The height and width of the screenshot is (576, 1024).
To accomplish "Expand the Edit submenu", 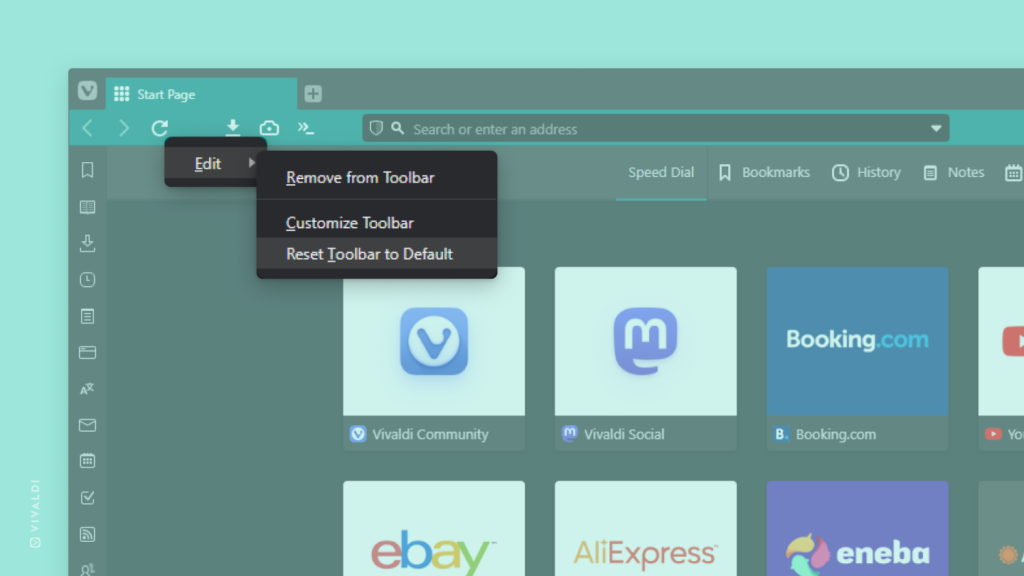I will tap(216, 163).
